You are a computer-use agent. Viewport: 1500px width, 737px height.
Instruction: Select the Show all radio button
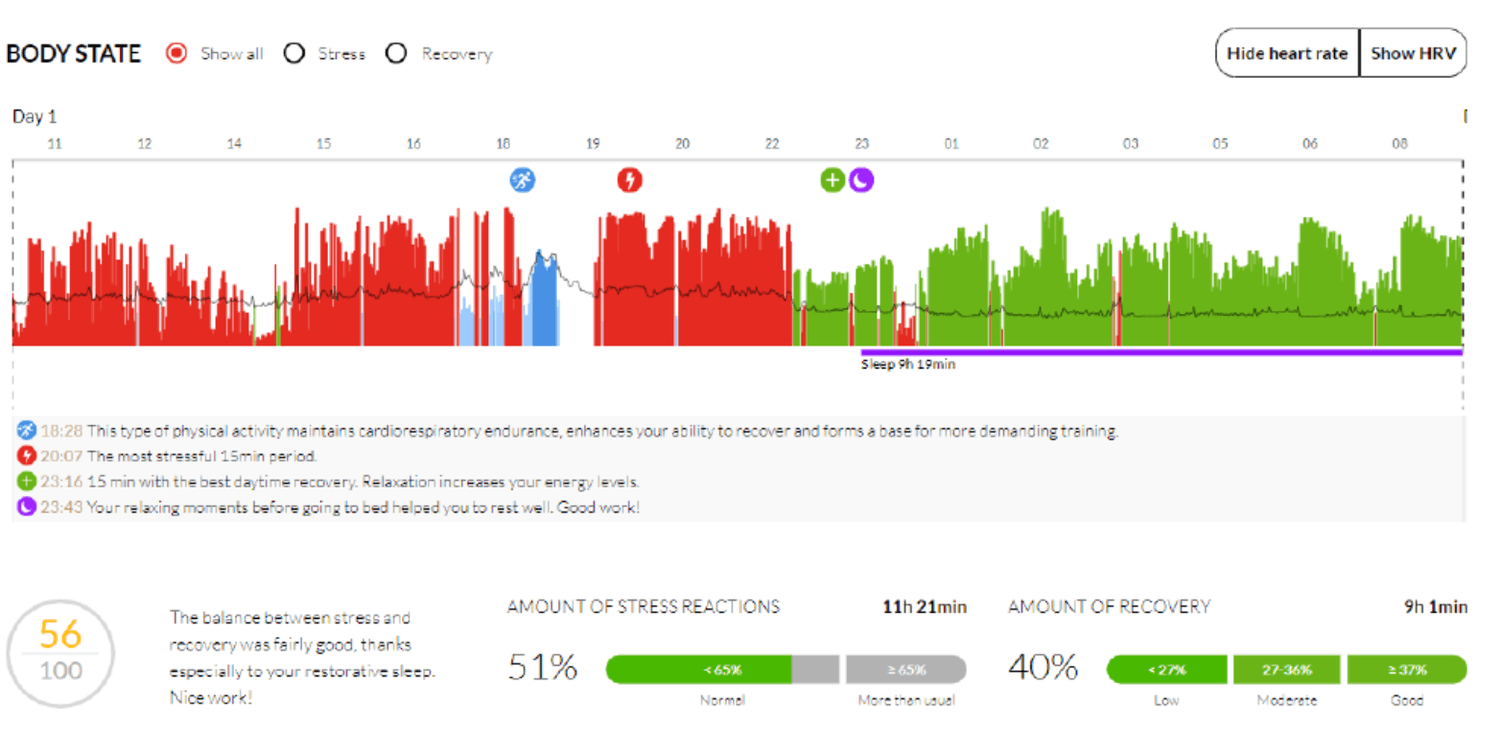click(177, 54)
